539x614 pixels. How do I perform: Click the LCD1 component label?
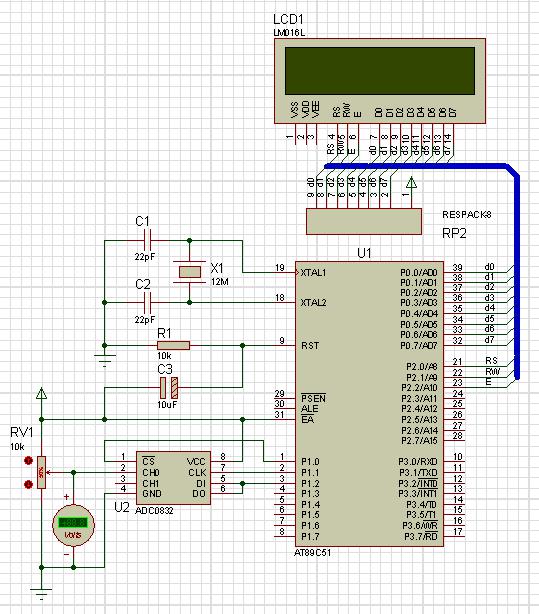tap(288, 19)
